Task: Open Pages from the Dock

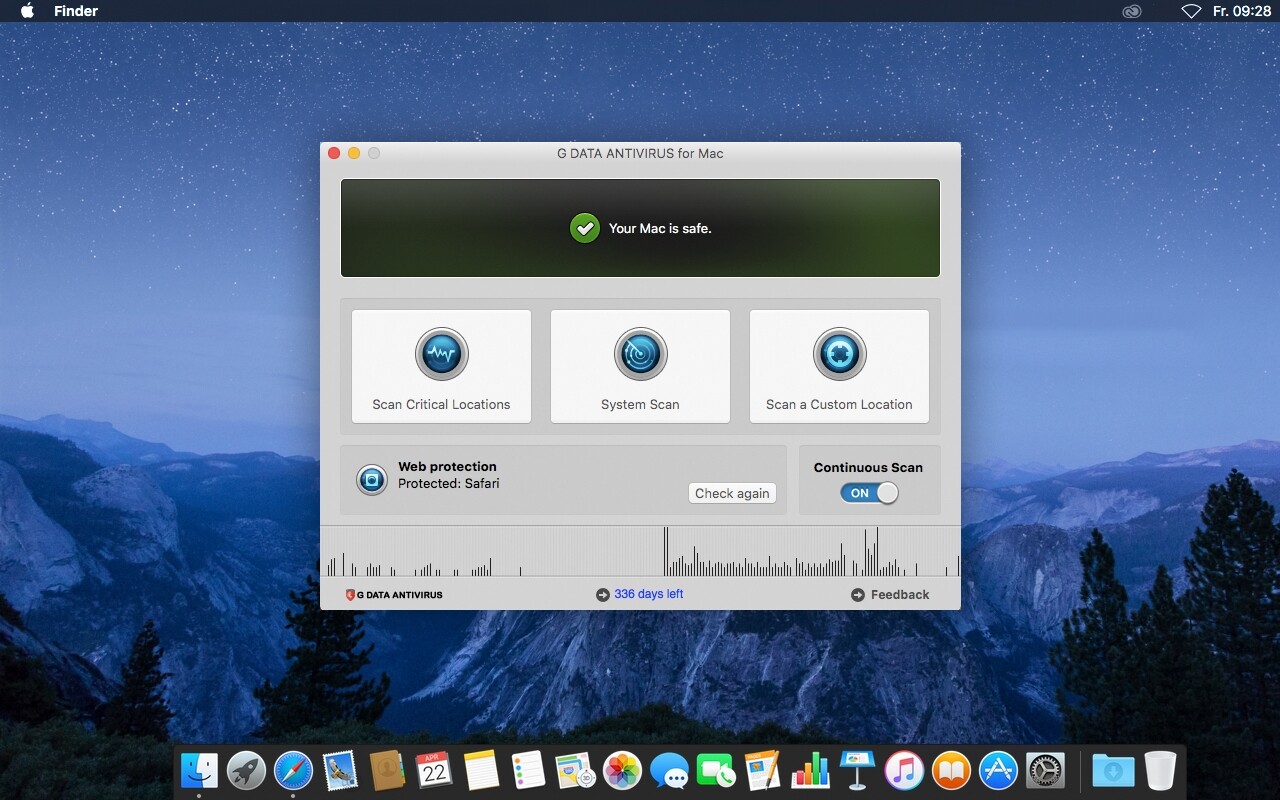Action: [x=763, y=771]
